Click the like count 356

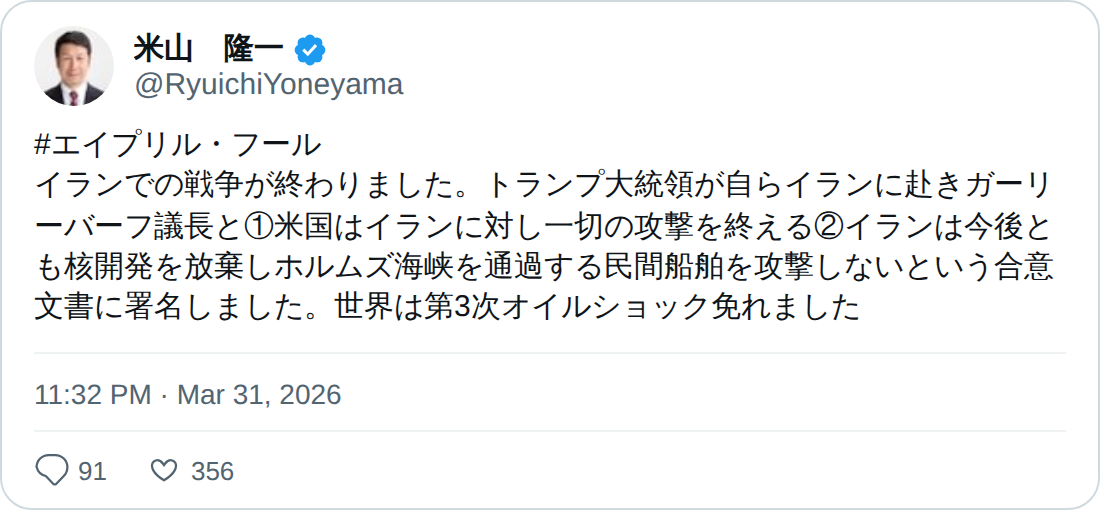[x=212, y=471]
